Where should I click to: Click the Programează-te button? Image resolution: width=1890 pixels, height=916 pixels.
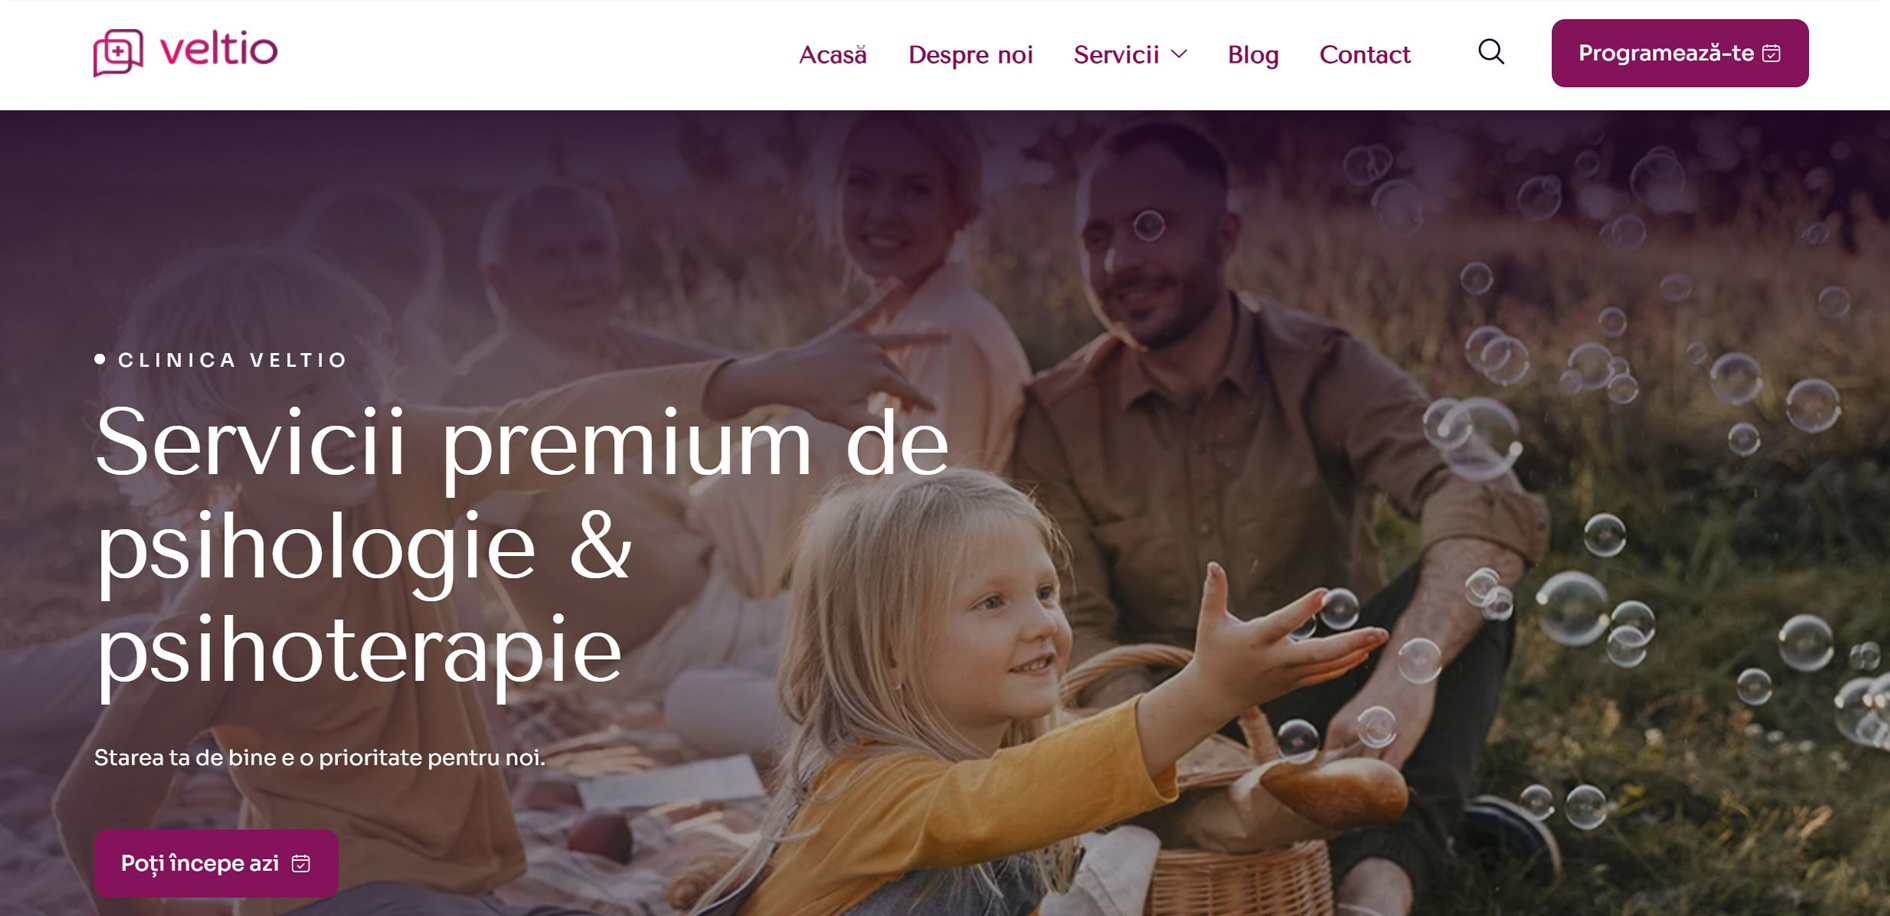point(1679,53)
